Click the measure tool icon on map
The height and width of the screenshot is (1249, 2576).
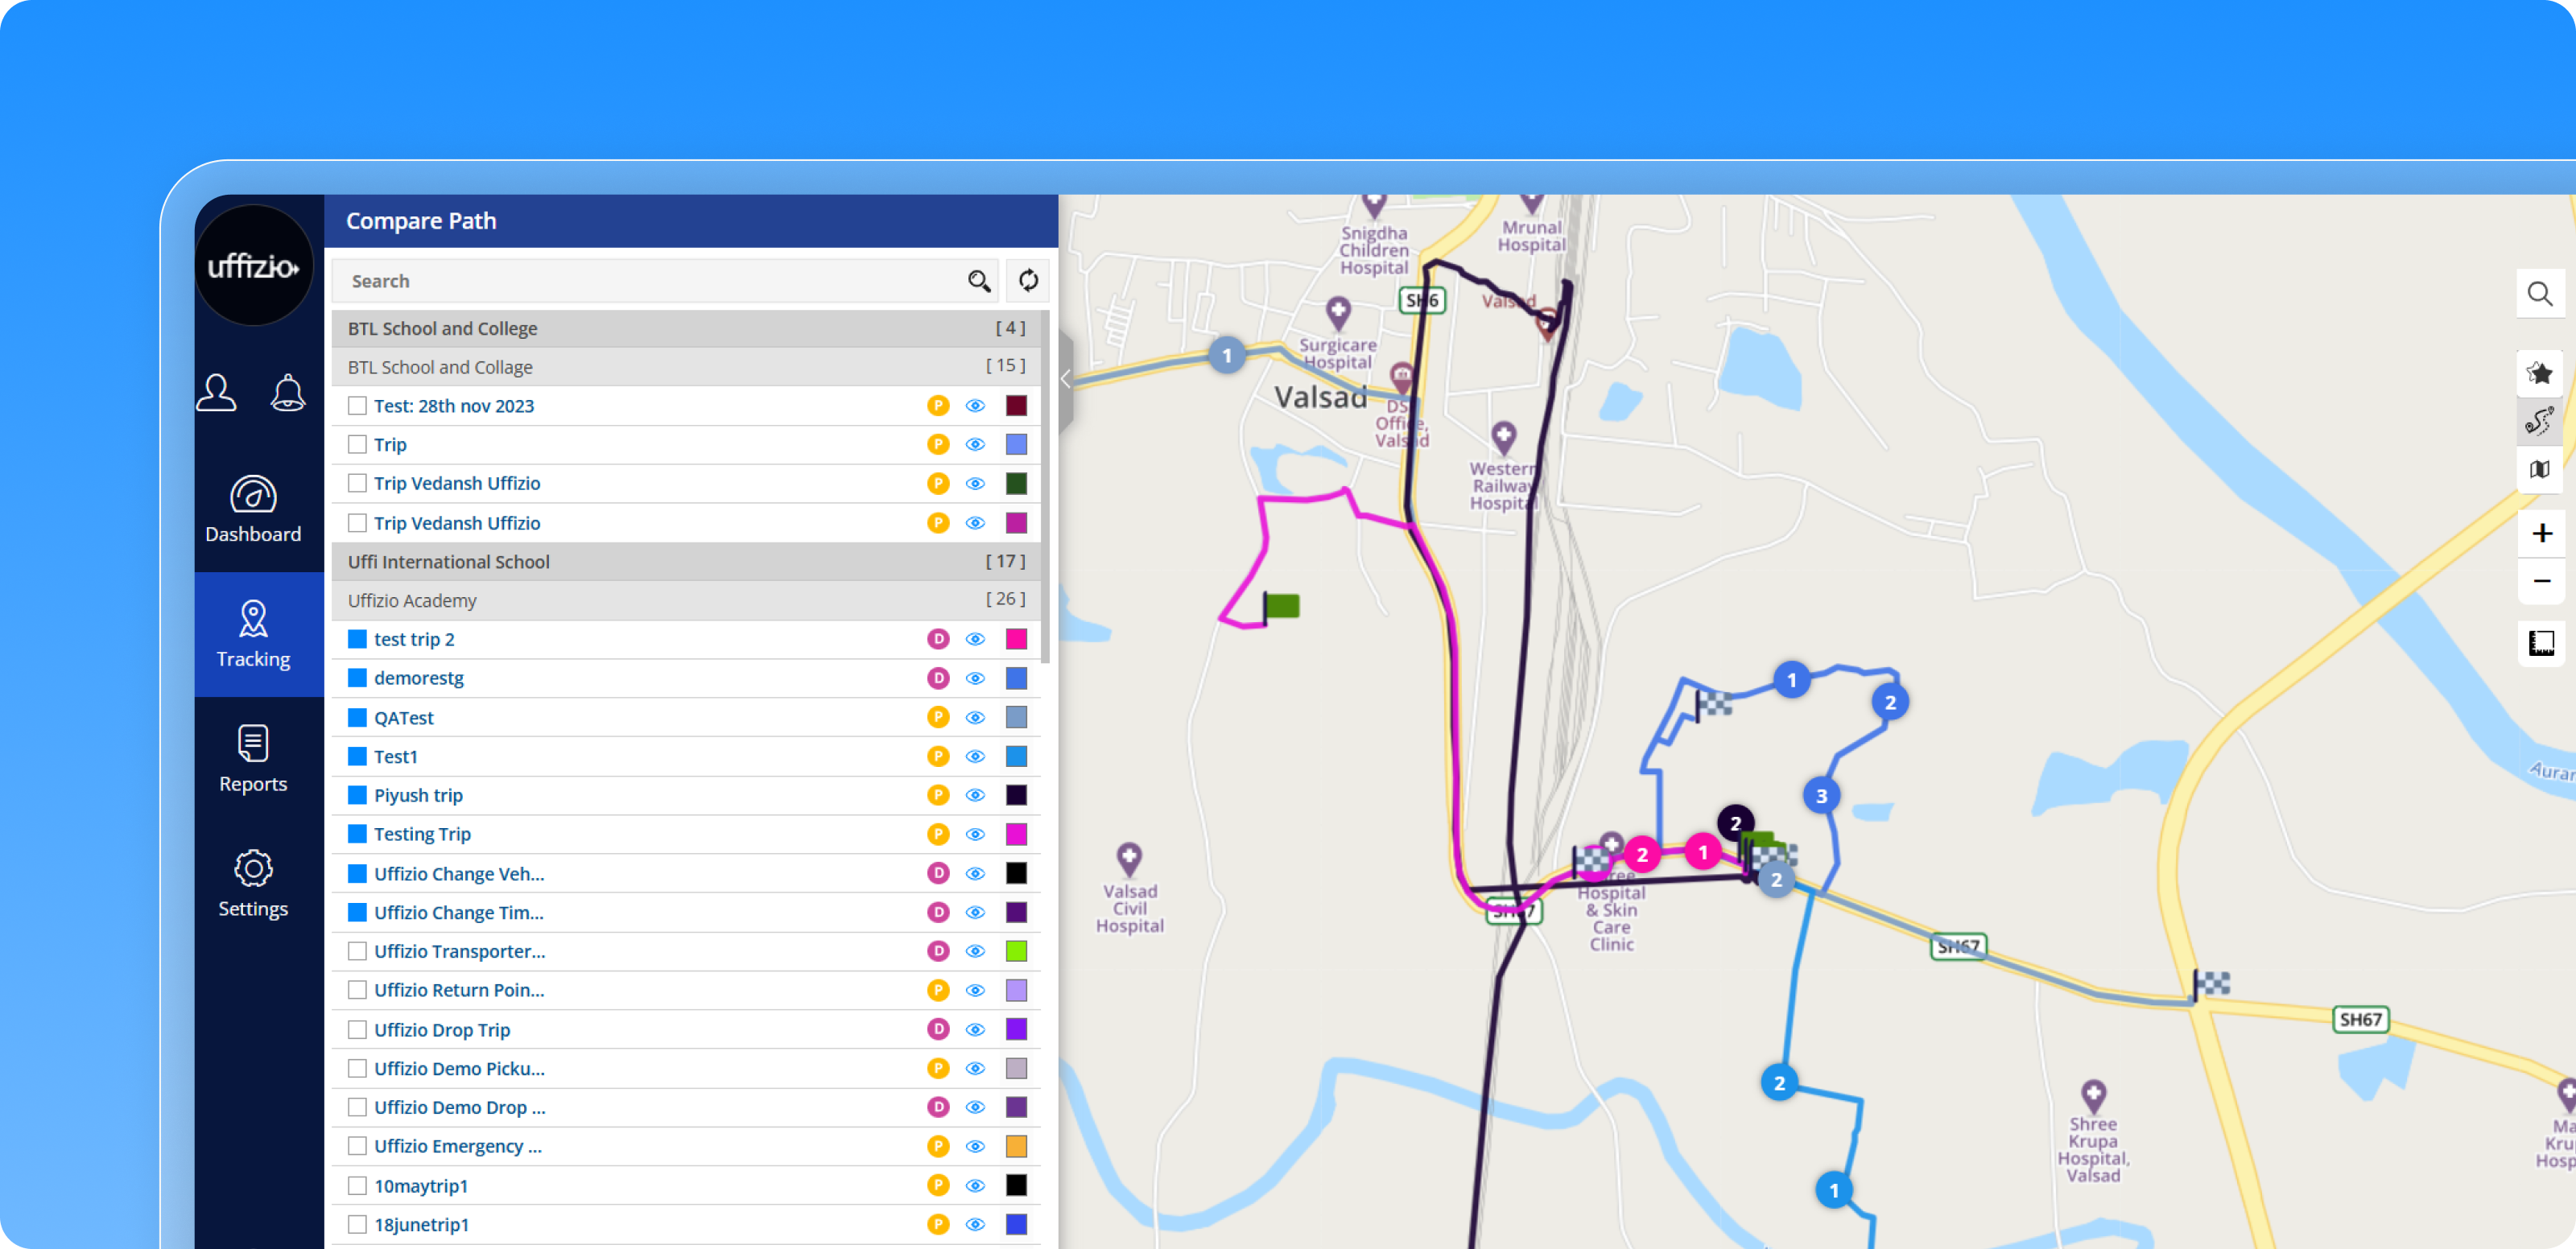point(2541,643)
